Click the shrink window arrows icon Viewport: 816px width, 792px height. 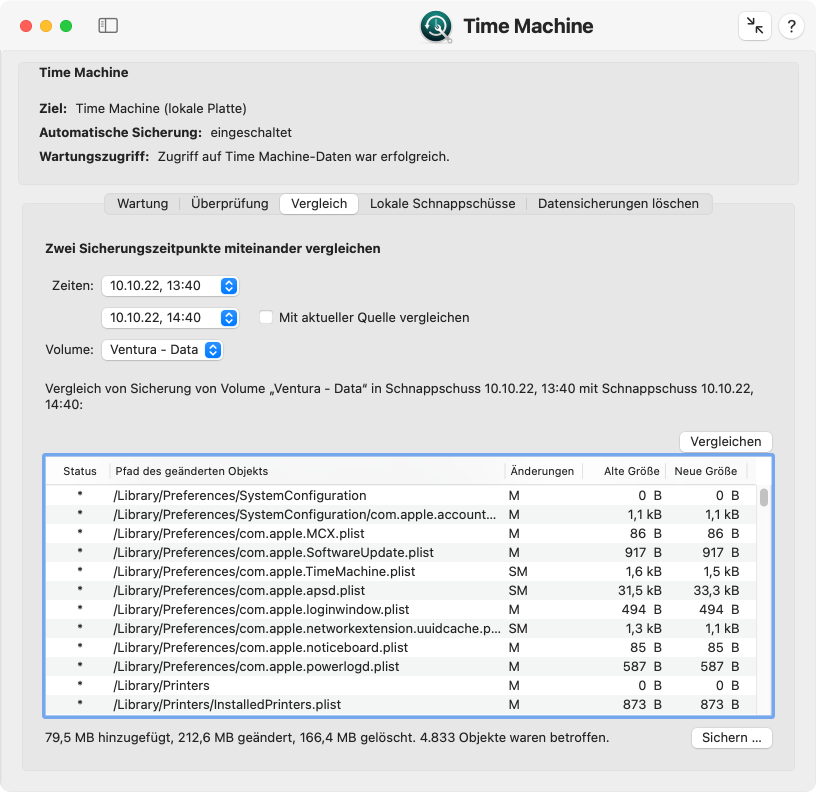[x=755, y=25]
